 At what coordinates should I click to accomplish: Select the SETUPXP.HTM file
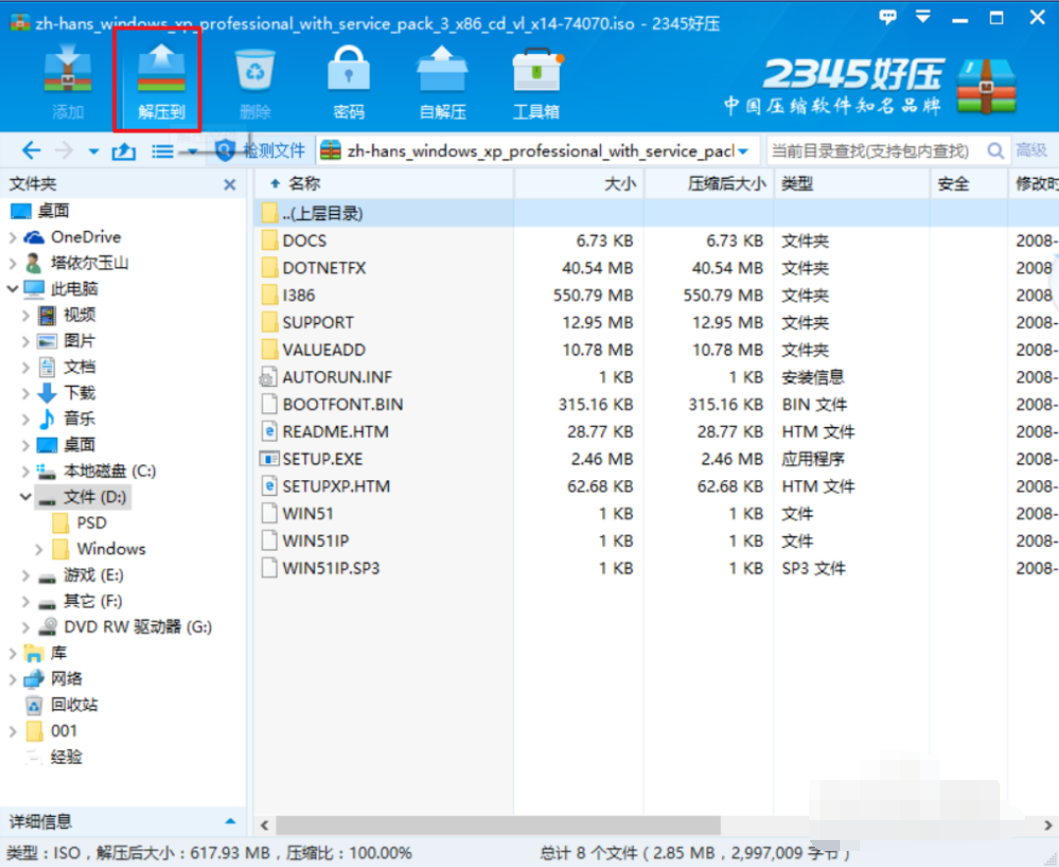336,486
